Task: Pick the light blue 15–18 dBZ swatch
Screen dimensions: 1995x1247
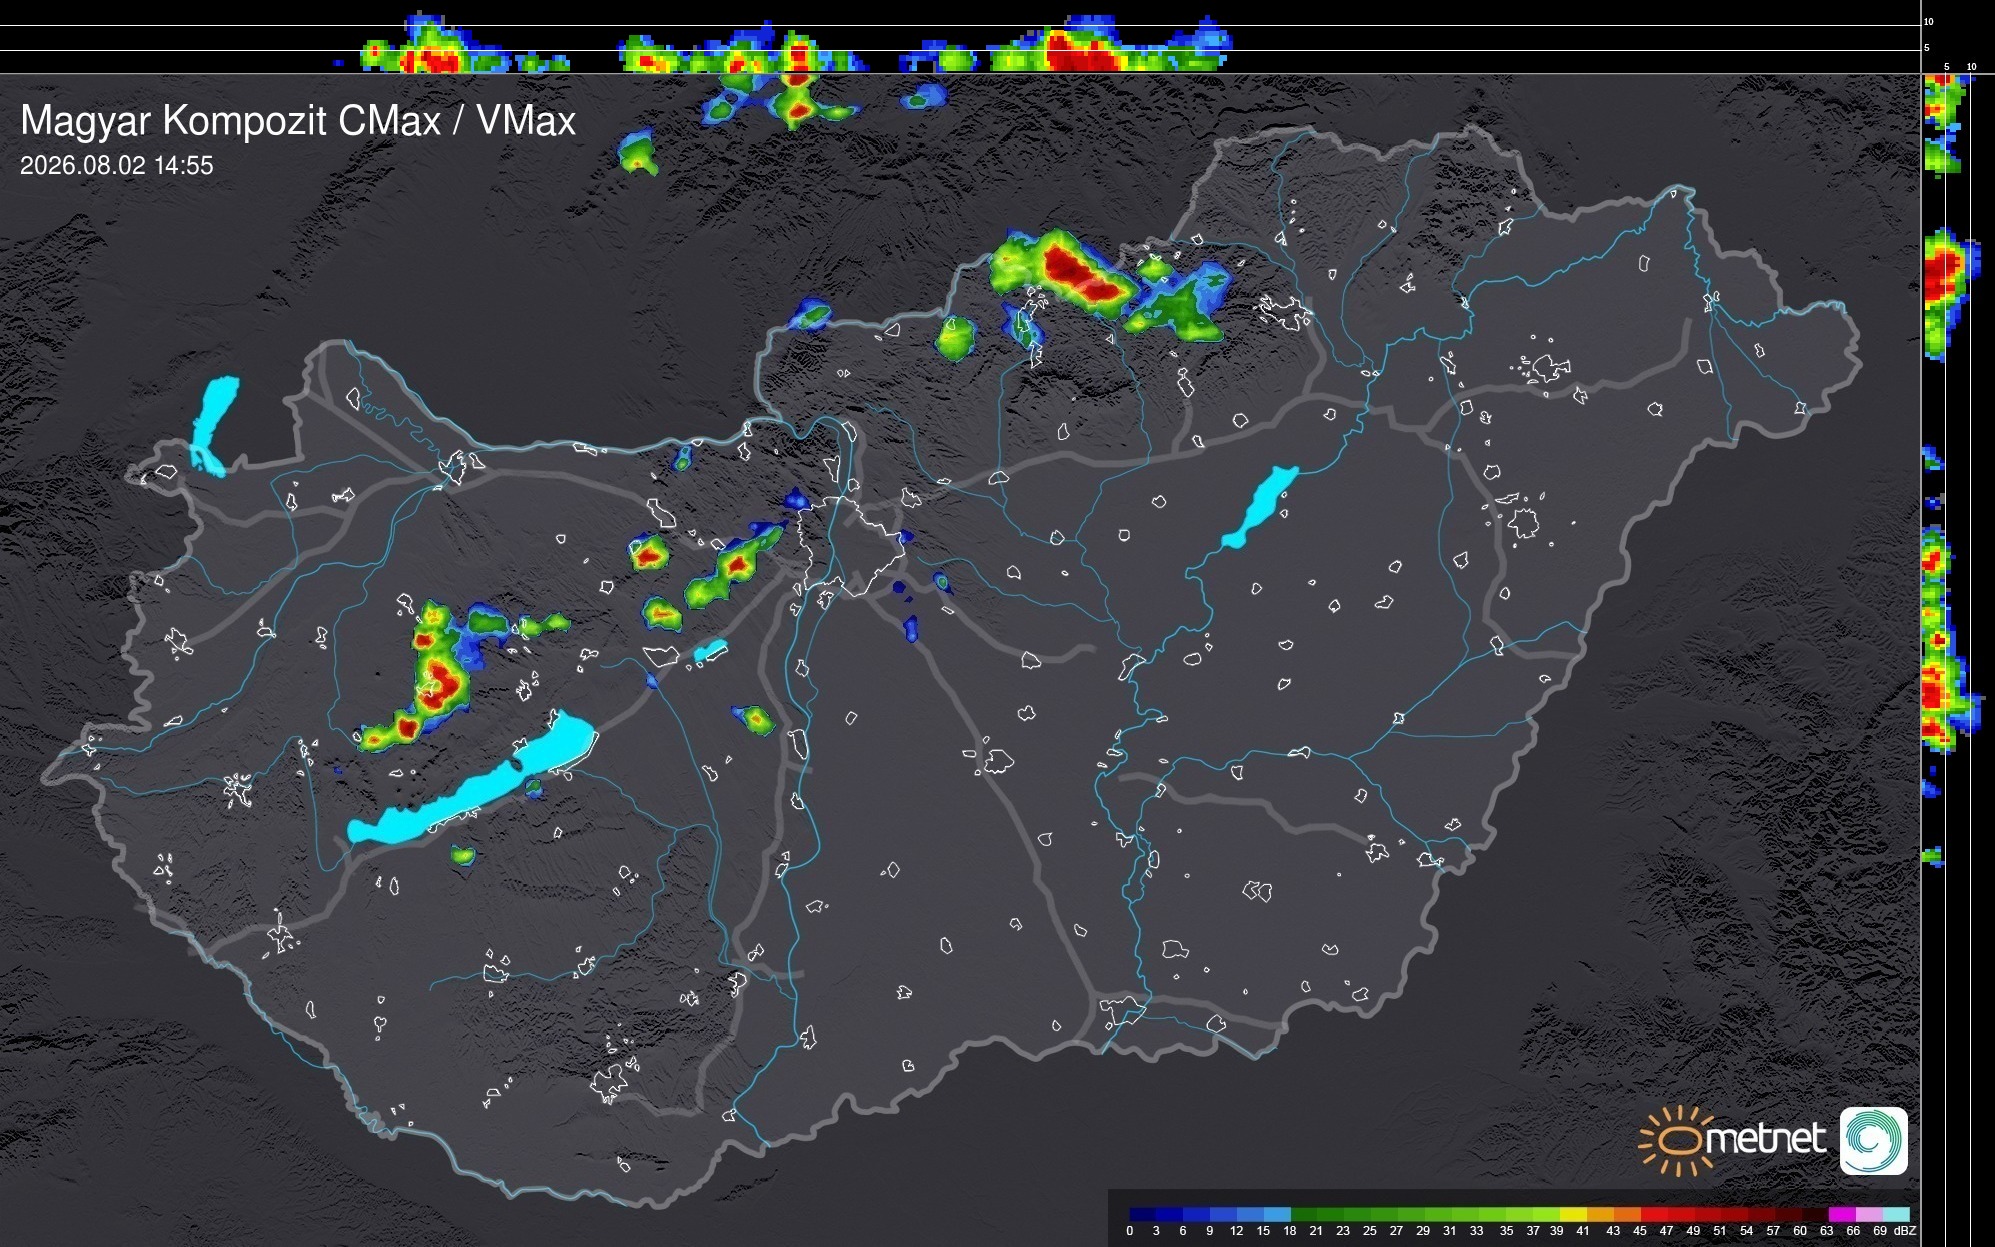Action: (1277, 1214)
